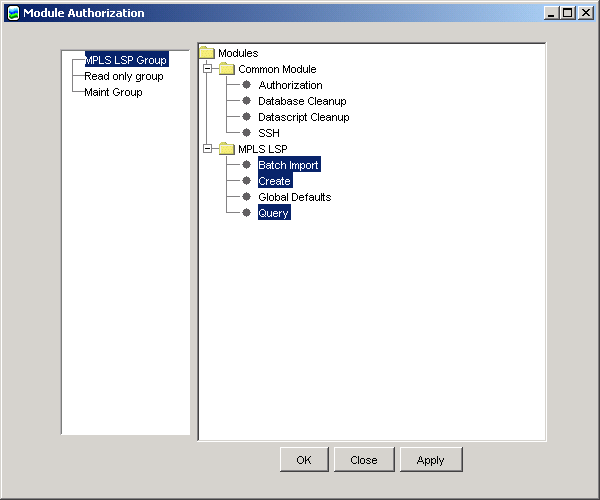Collapse the MPLS LSP tree node
Screen dimensions: 600x500
[x=207, y=148]
